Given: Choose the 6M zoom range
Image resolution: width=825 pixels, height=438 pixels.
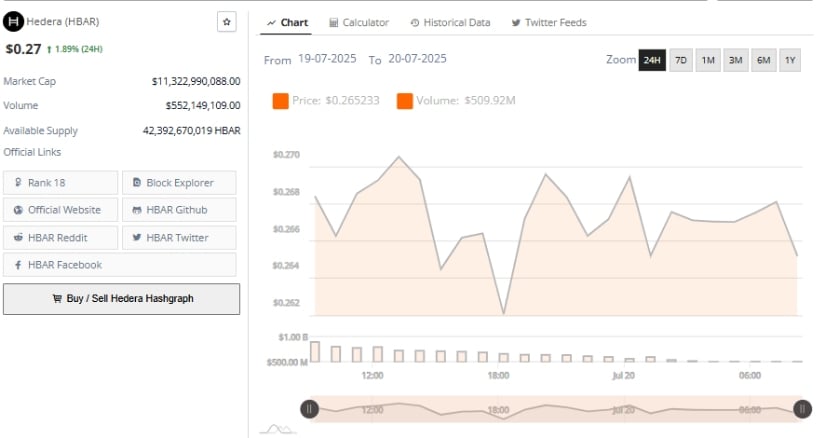Looking at the screenshot, I should tap(763, 60).
